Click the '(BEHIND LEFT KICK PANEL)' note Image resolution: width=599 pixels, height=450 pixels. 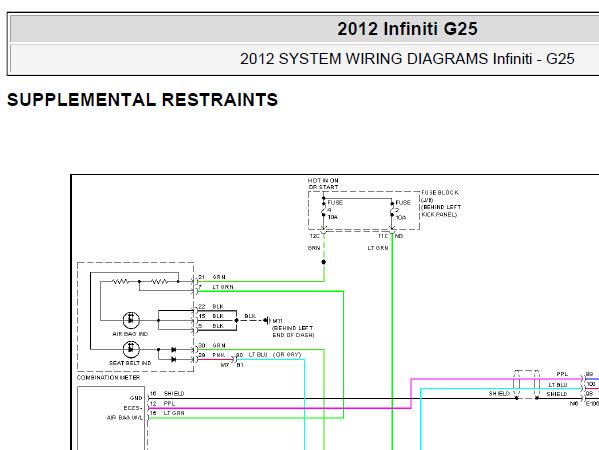click(x=441, y=211)
